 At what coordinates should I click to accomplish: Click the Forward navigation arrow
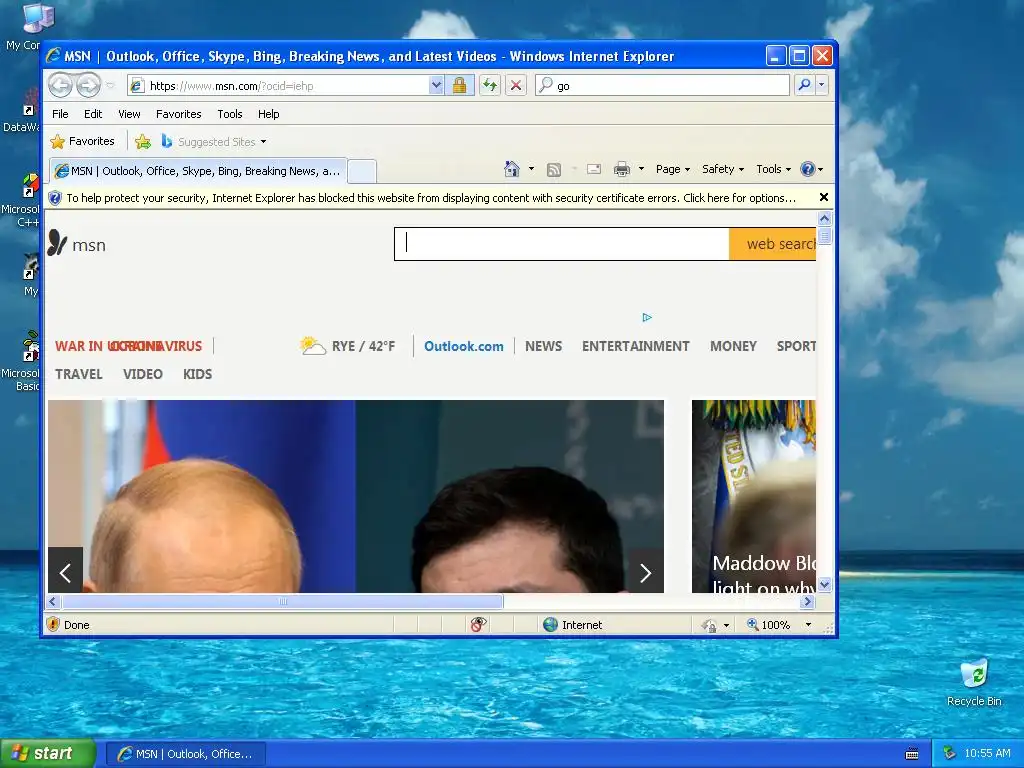(89, 86)
